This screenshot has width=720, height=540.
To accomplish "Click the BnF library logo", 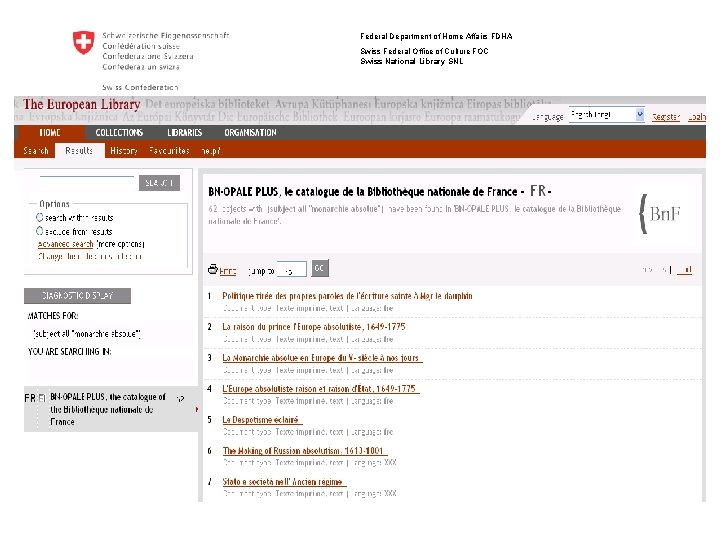I will [x=660, y=214].
